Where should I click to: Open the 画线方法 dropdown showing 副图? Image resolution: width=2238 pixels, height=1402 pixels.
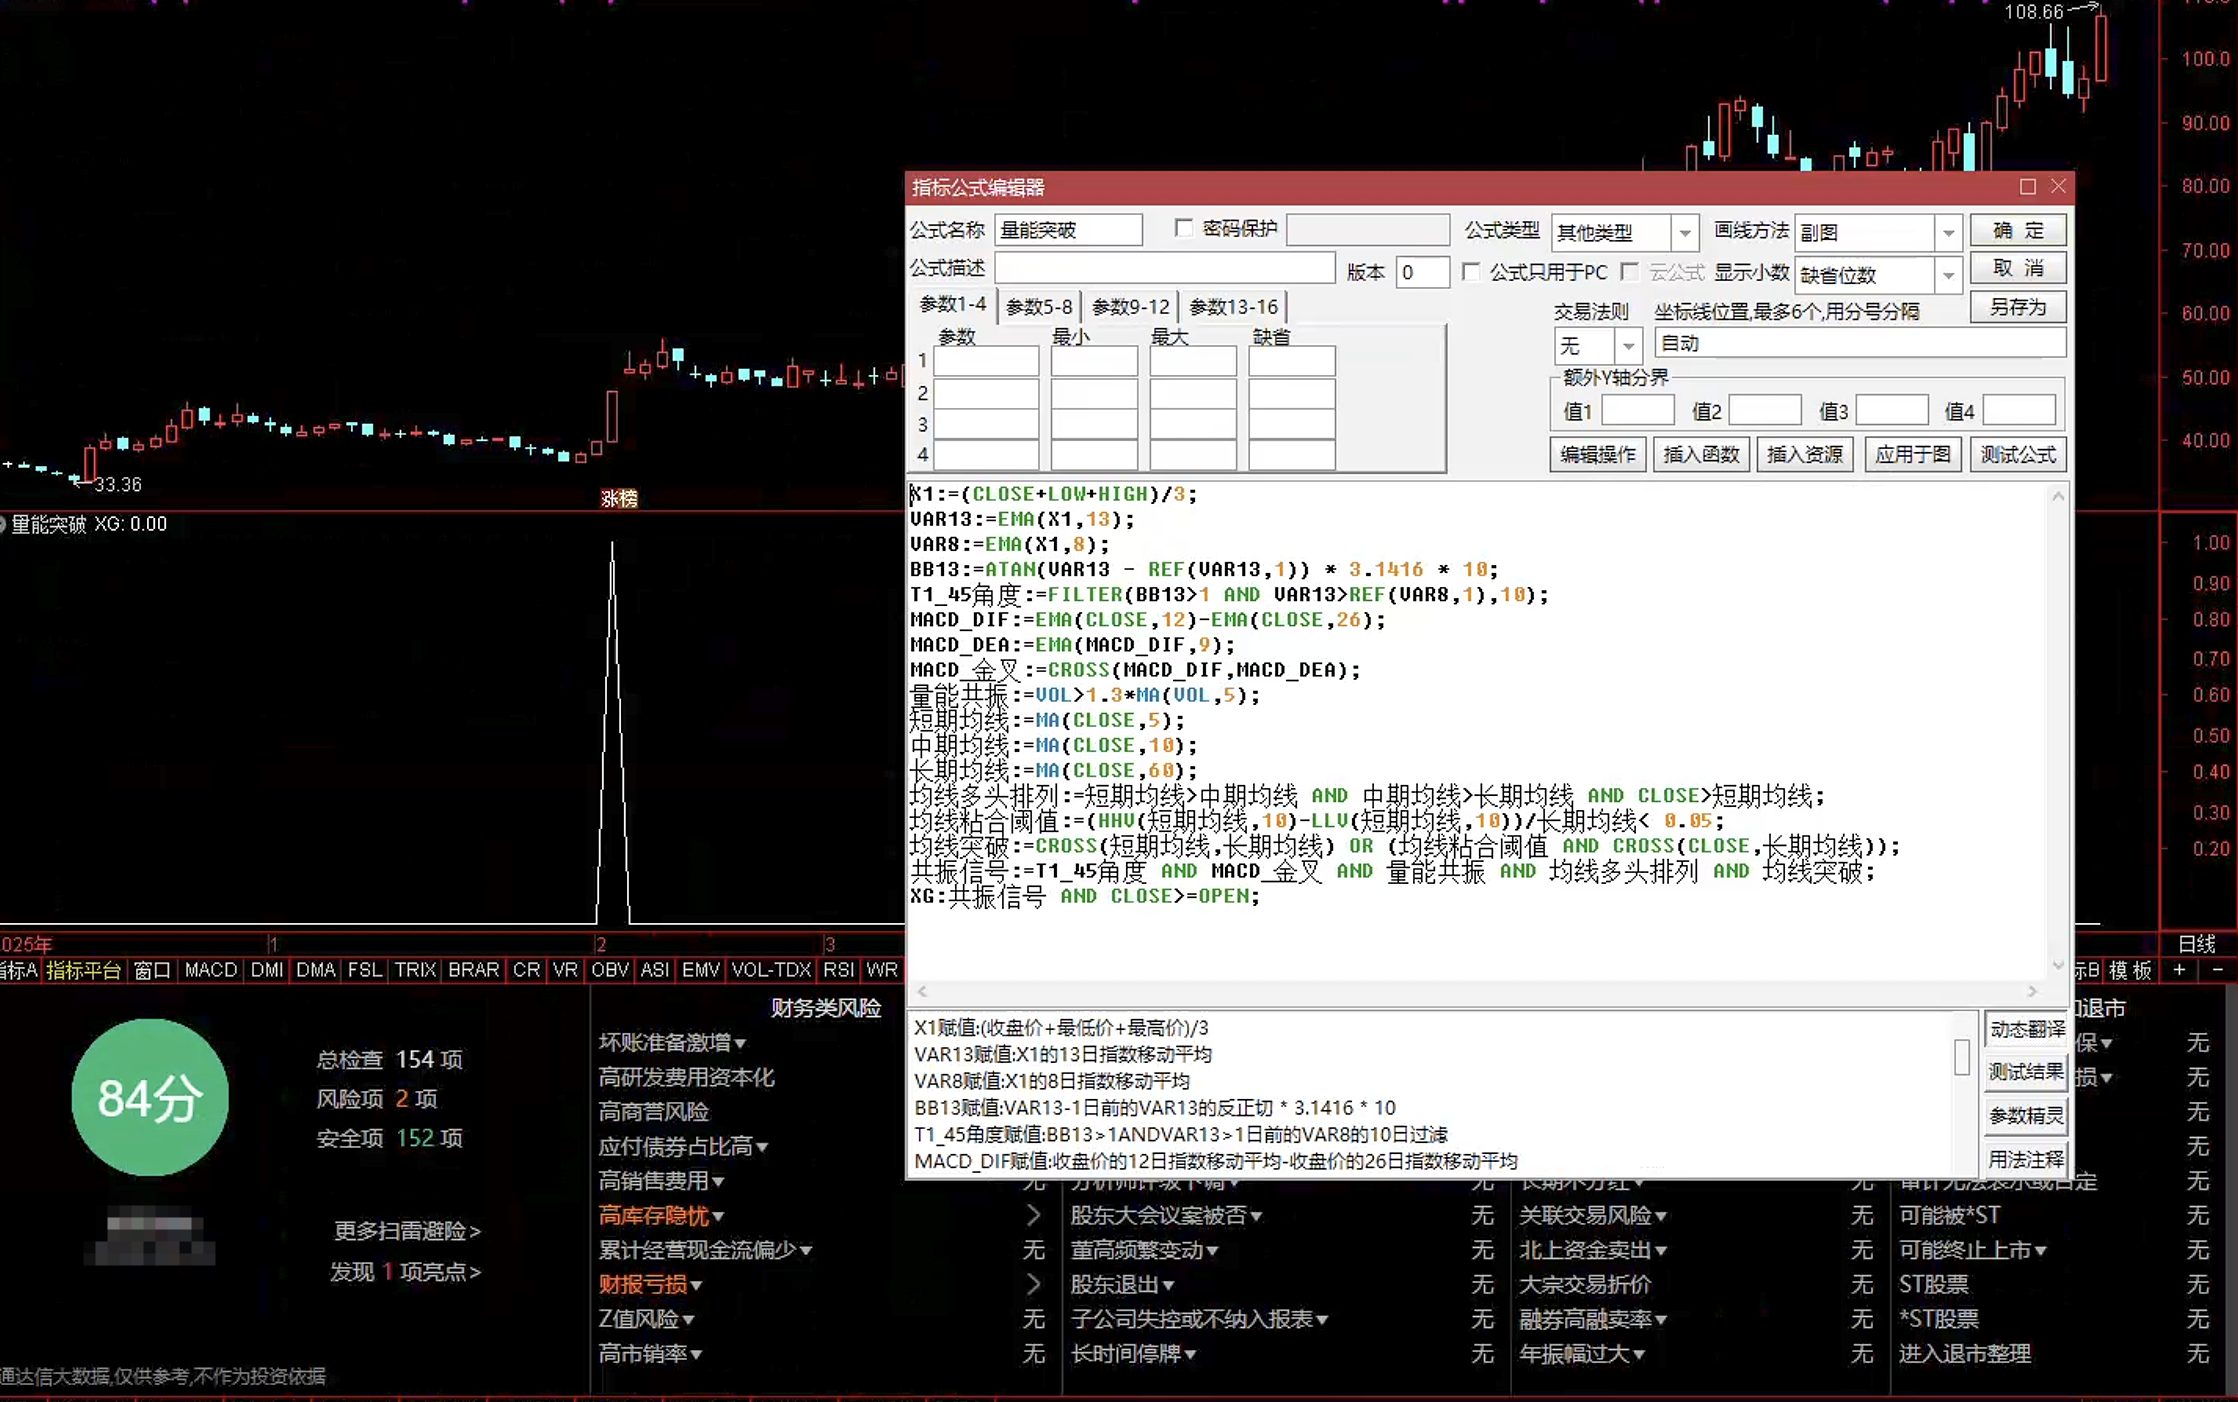[1948, 233]
